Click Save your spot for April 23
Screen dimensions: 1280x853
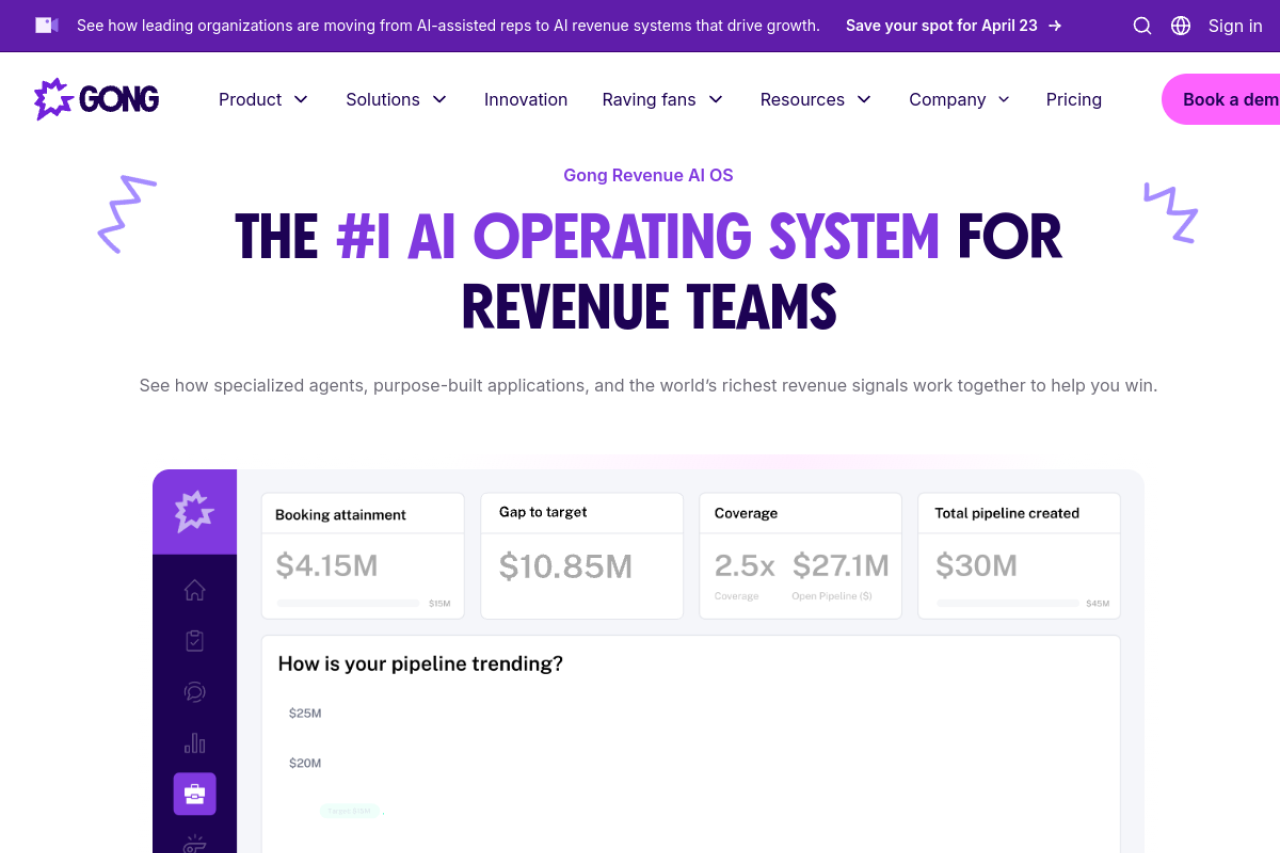tap(953, 26)
